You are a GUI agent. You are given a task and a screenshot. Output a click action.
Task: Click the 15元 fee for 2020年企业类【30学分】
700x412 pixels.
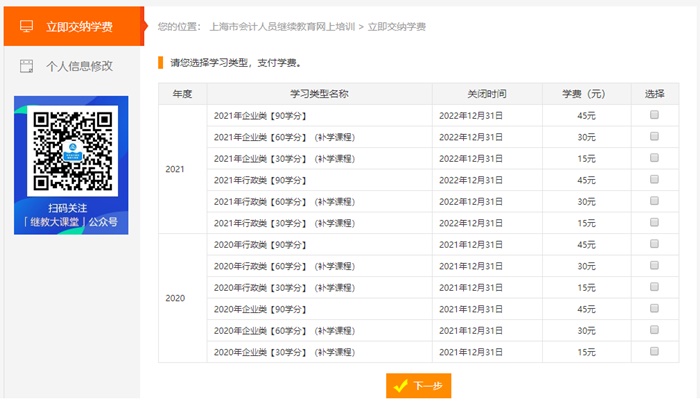pos(586,352)
